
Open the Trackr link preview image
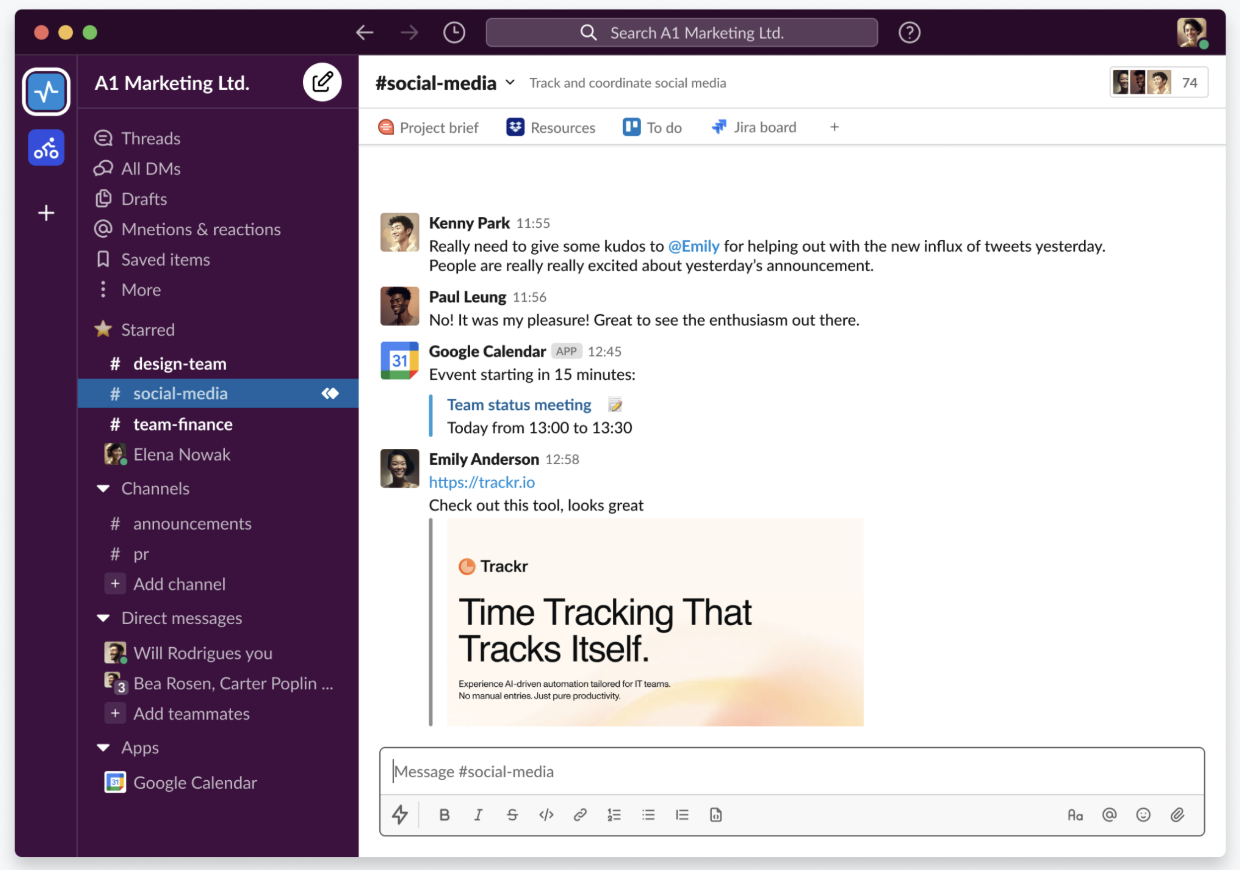[655, 622]
